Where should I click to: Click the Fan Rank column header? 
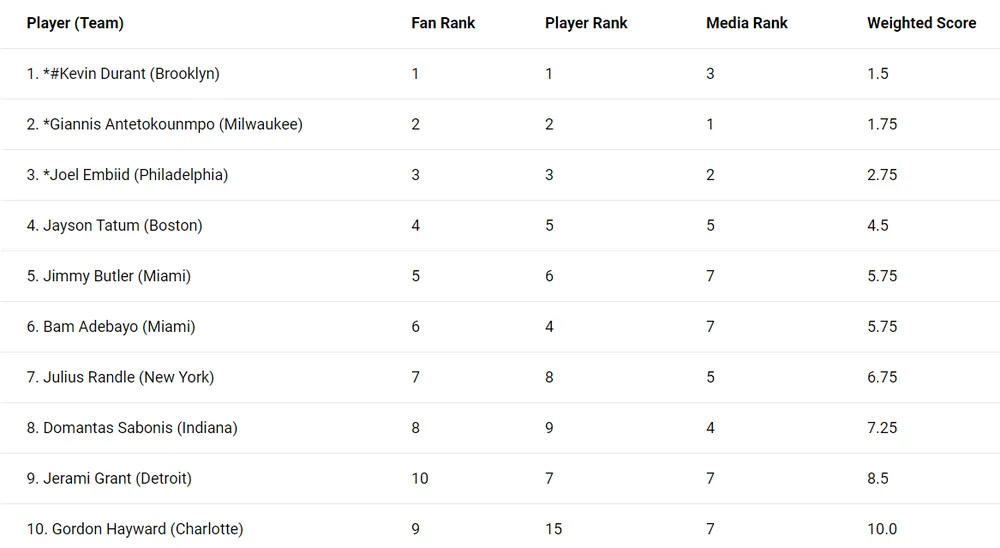443,23
